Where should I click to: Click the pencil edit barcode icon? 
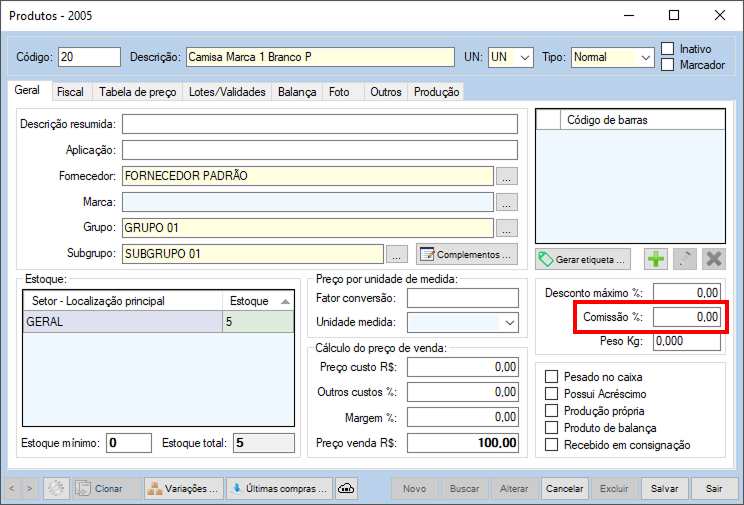pyautogui.click(x=684, y=259)
